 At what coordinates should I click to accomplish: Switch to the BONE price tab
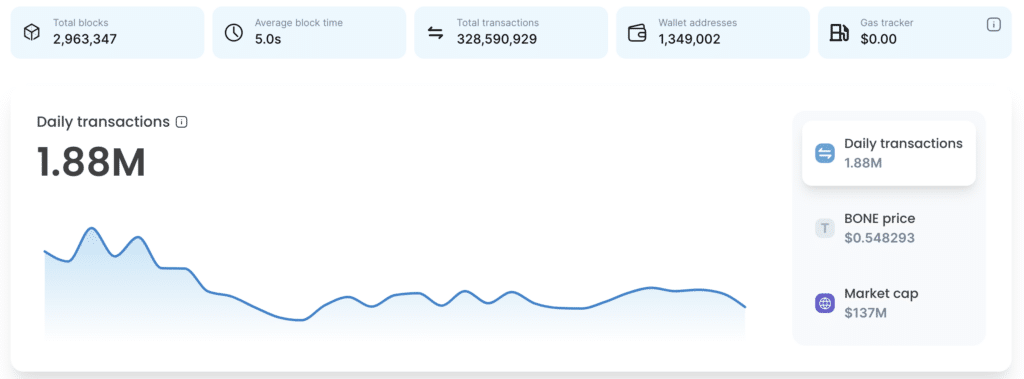coord(889,228)
